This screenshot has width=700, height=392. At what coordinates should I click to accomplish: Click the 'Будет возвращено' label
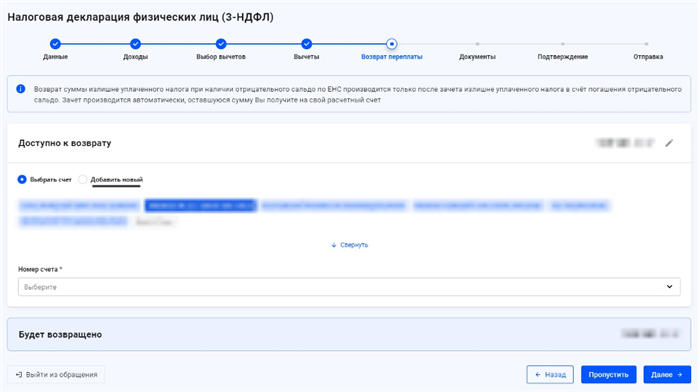[x=60, y=334]
